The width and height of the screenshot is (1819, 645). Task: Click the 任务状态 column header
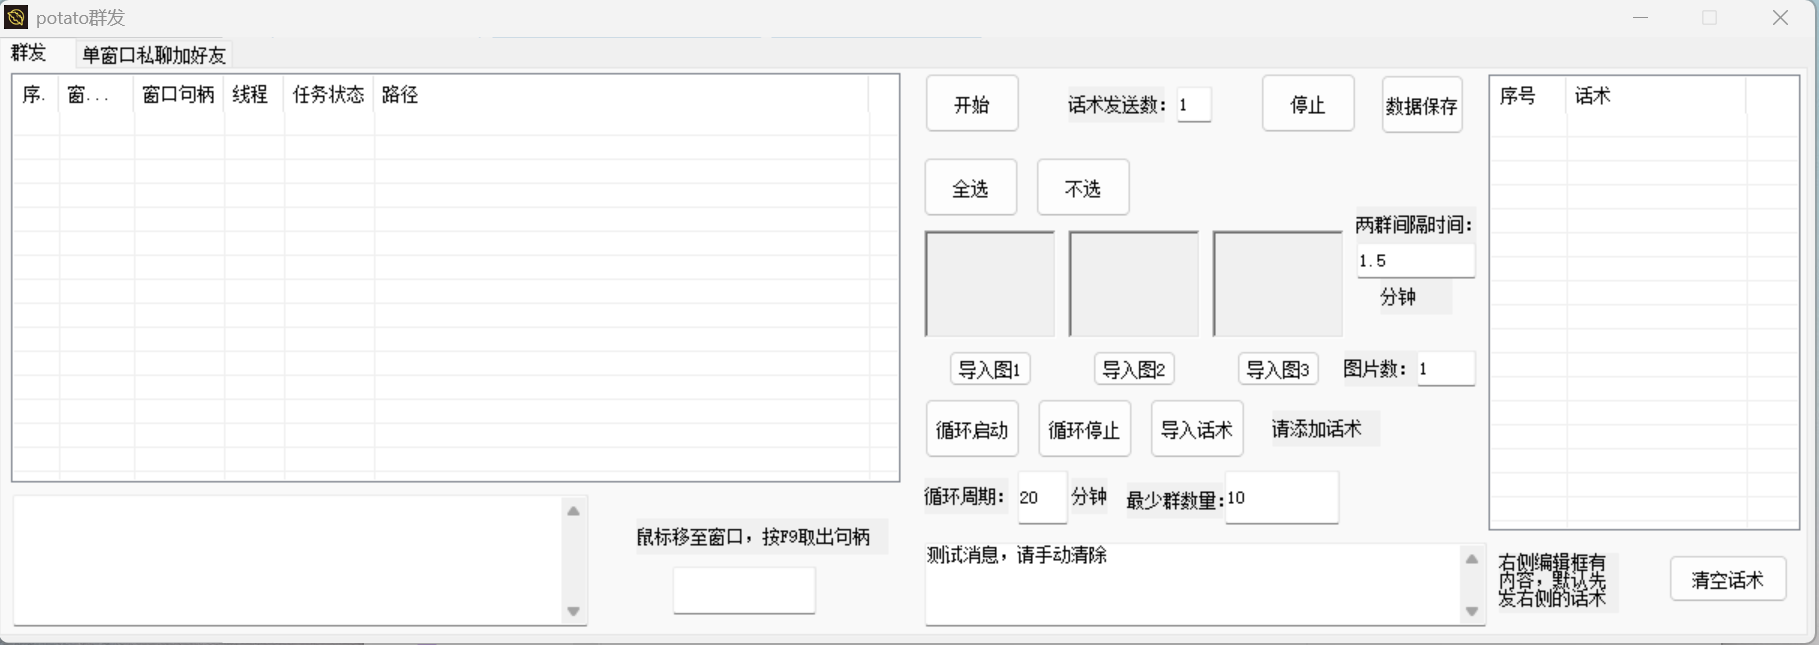coord(329,95)
